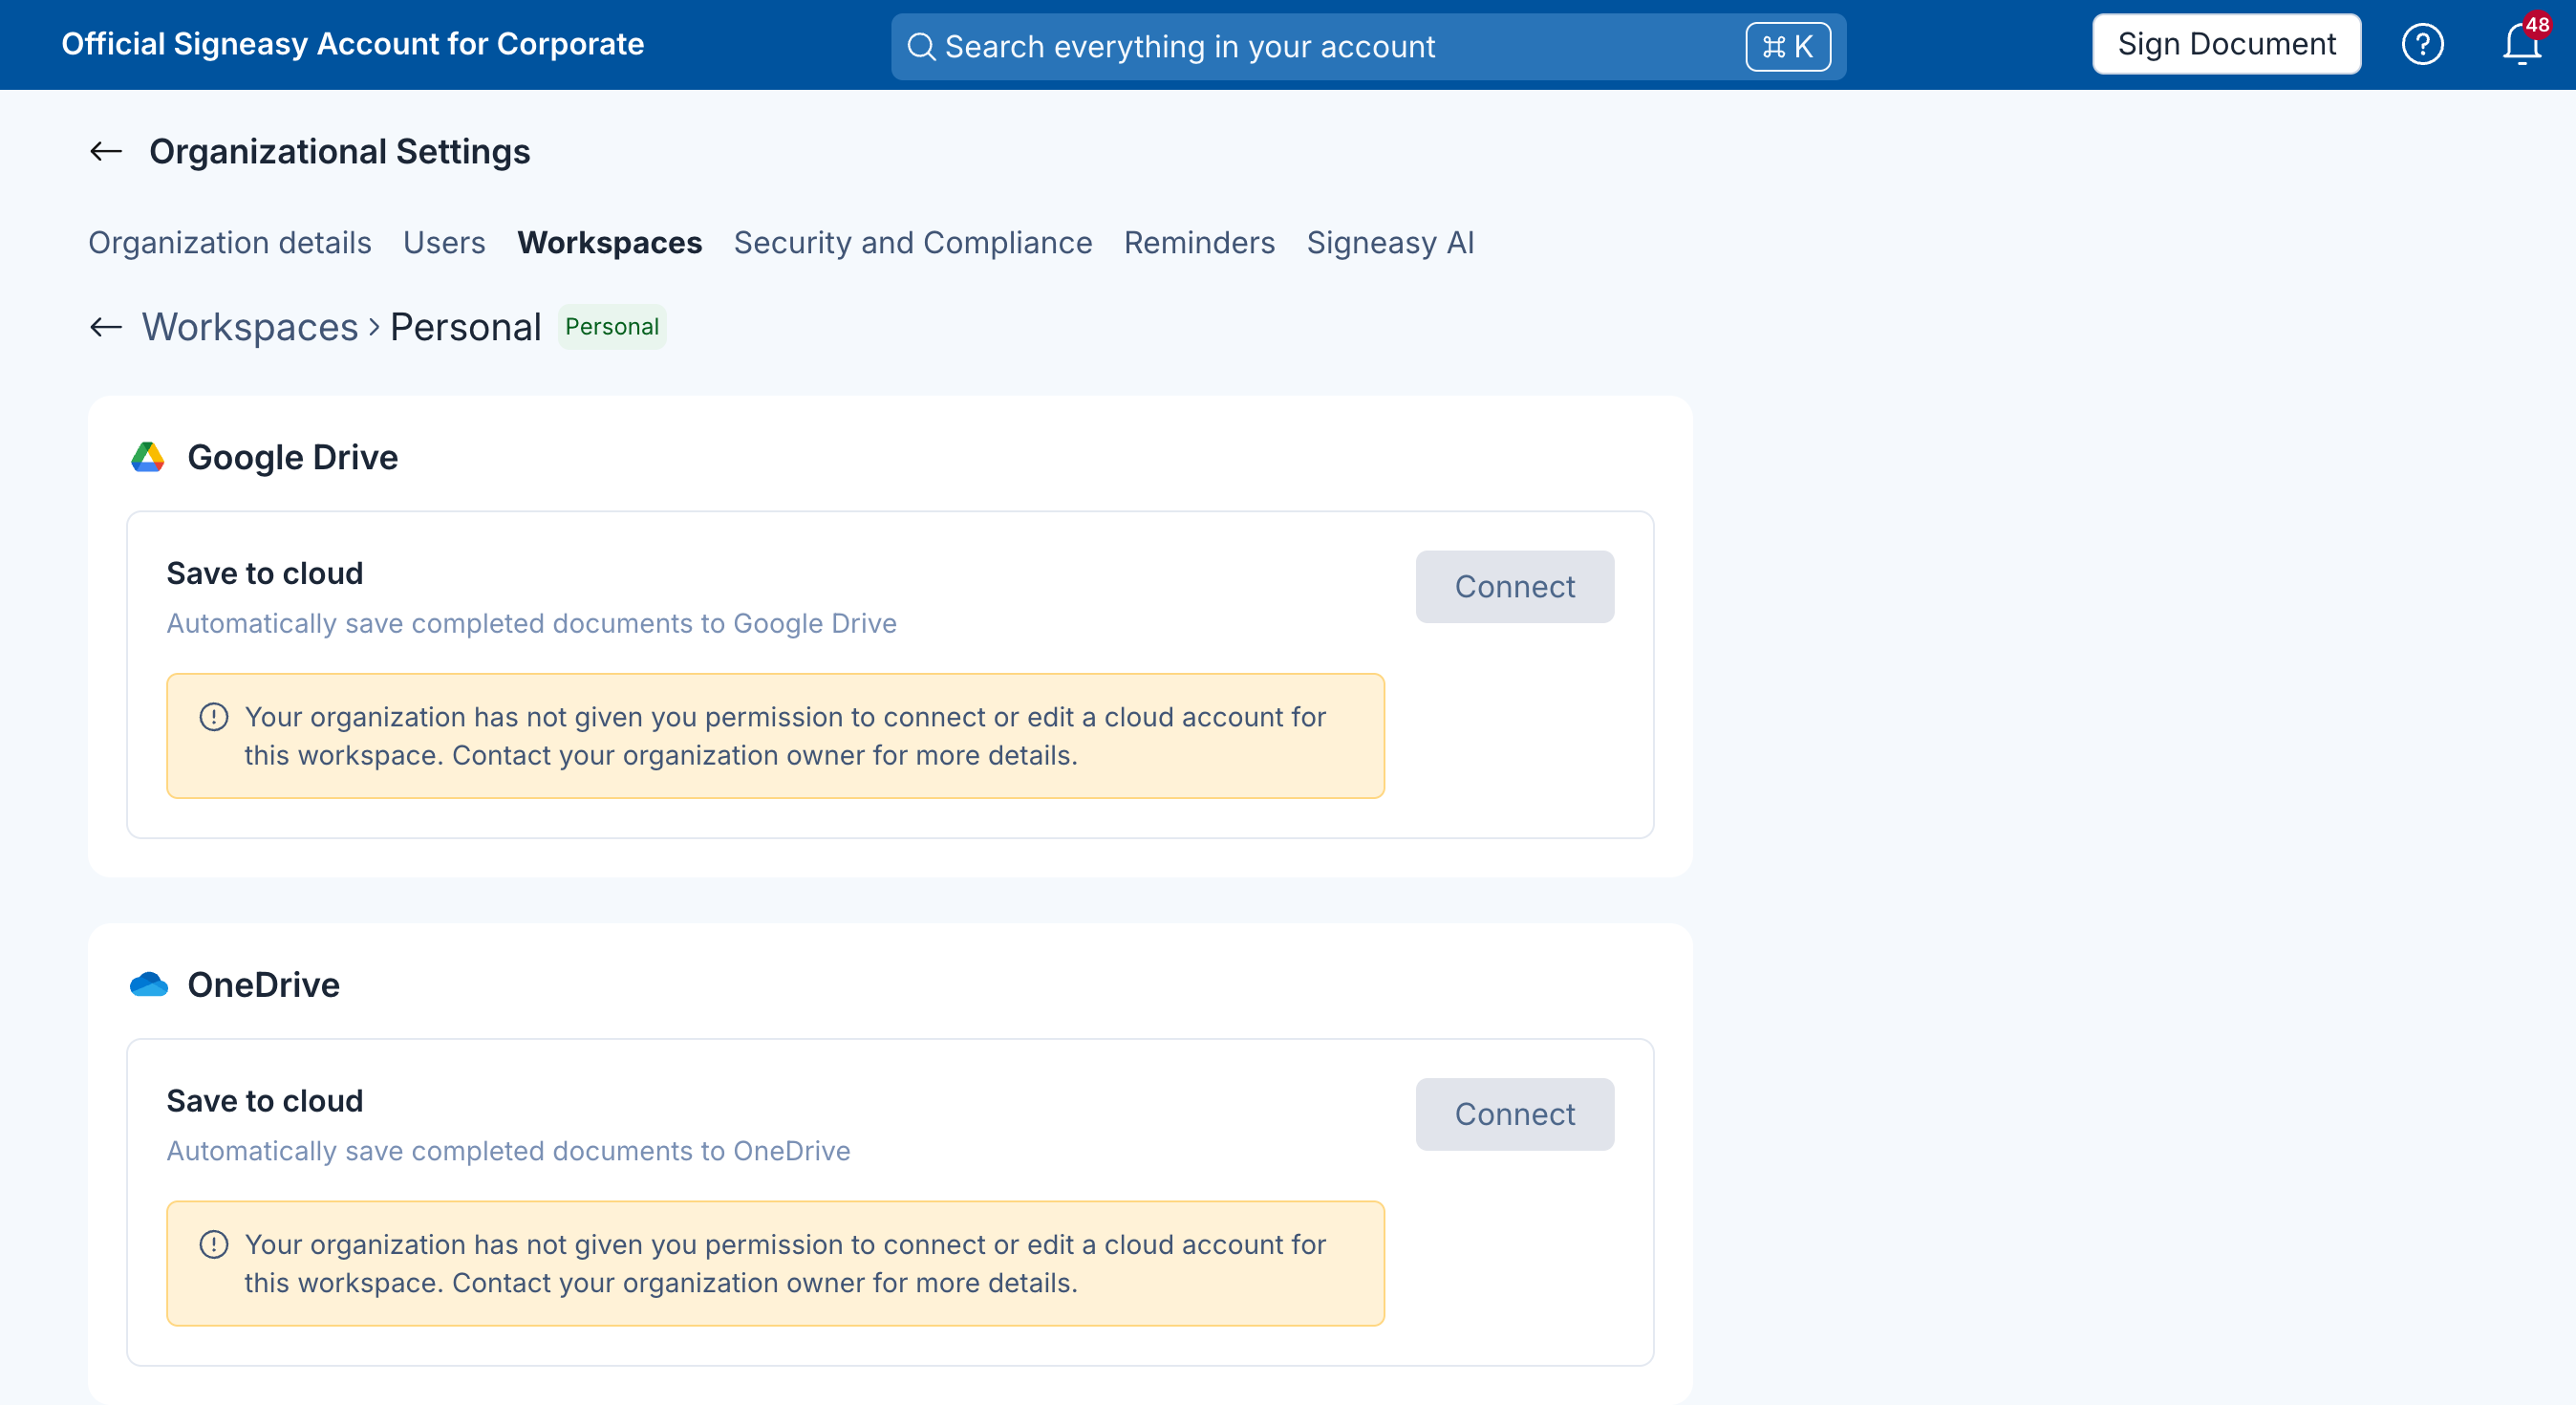
Task: Click the permission notice text in Google Drive card
Action: [x=785, y=736]
